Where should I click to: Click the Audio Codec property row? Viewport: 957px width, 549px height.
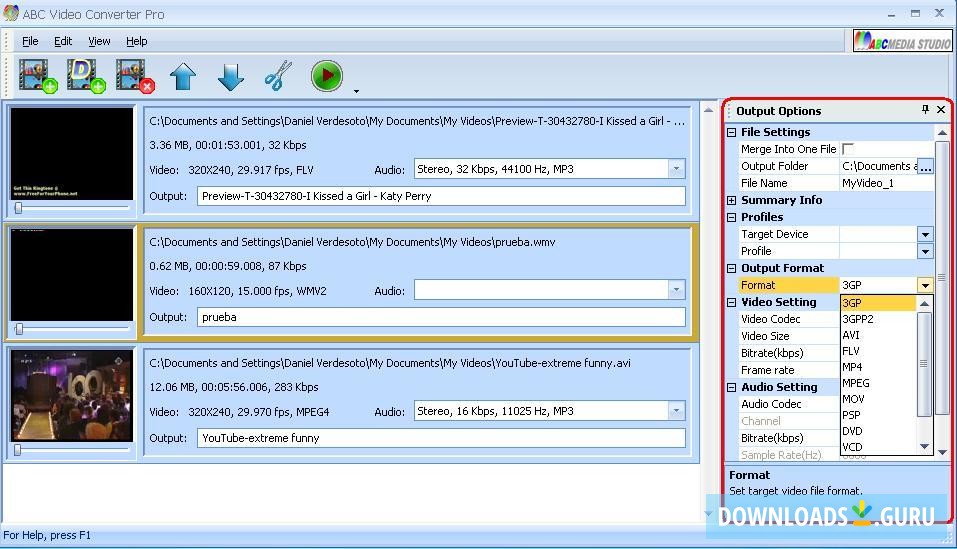tap(789, 404)
